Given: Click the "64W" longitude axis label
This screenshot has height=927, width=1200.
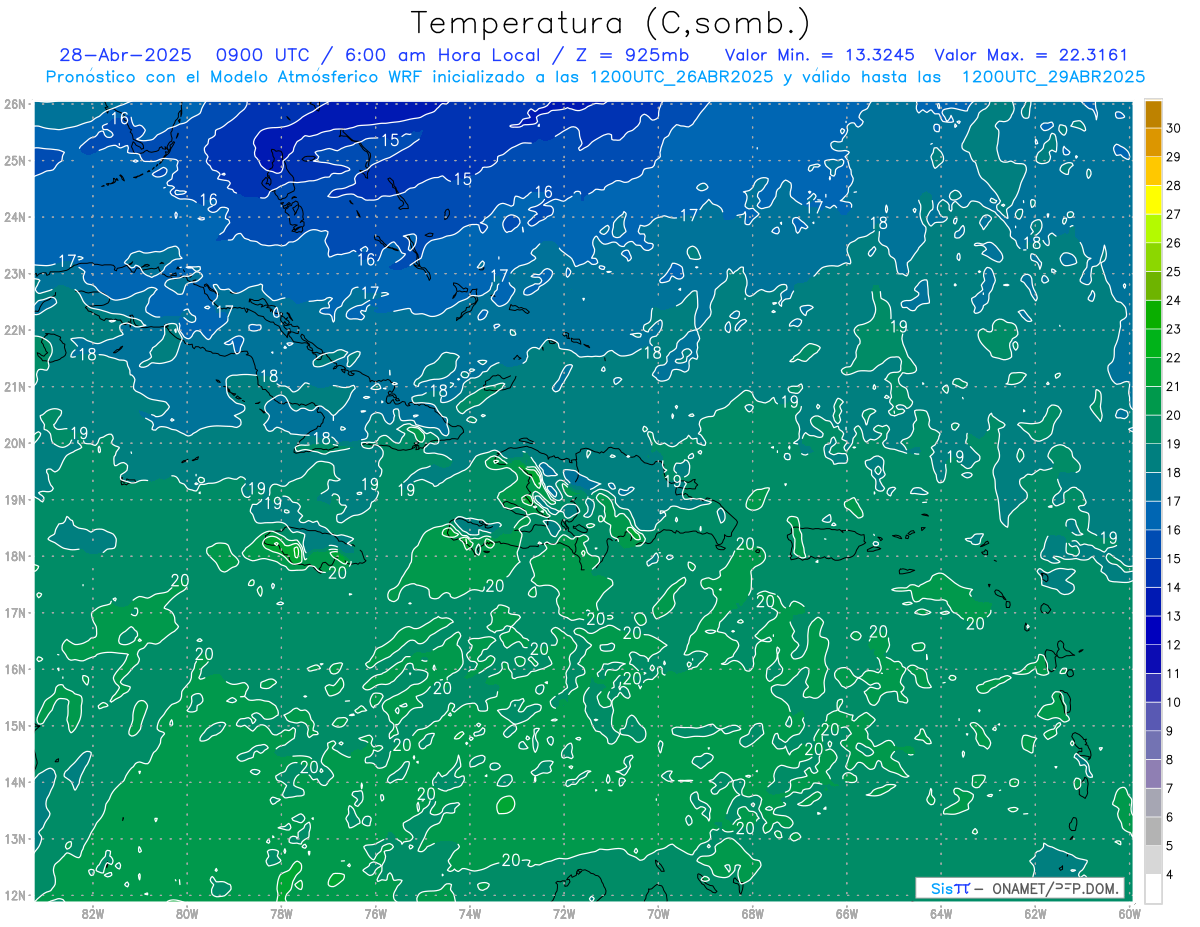Looking at the screenshot, I should point(941,913).
